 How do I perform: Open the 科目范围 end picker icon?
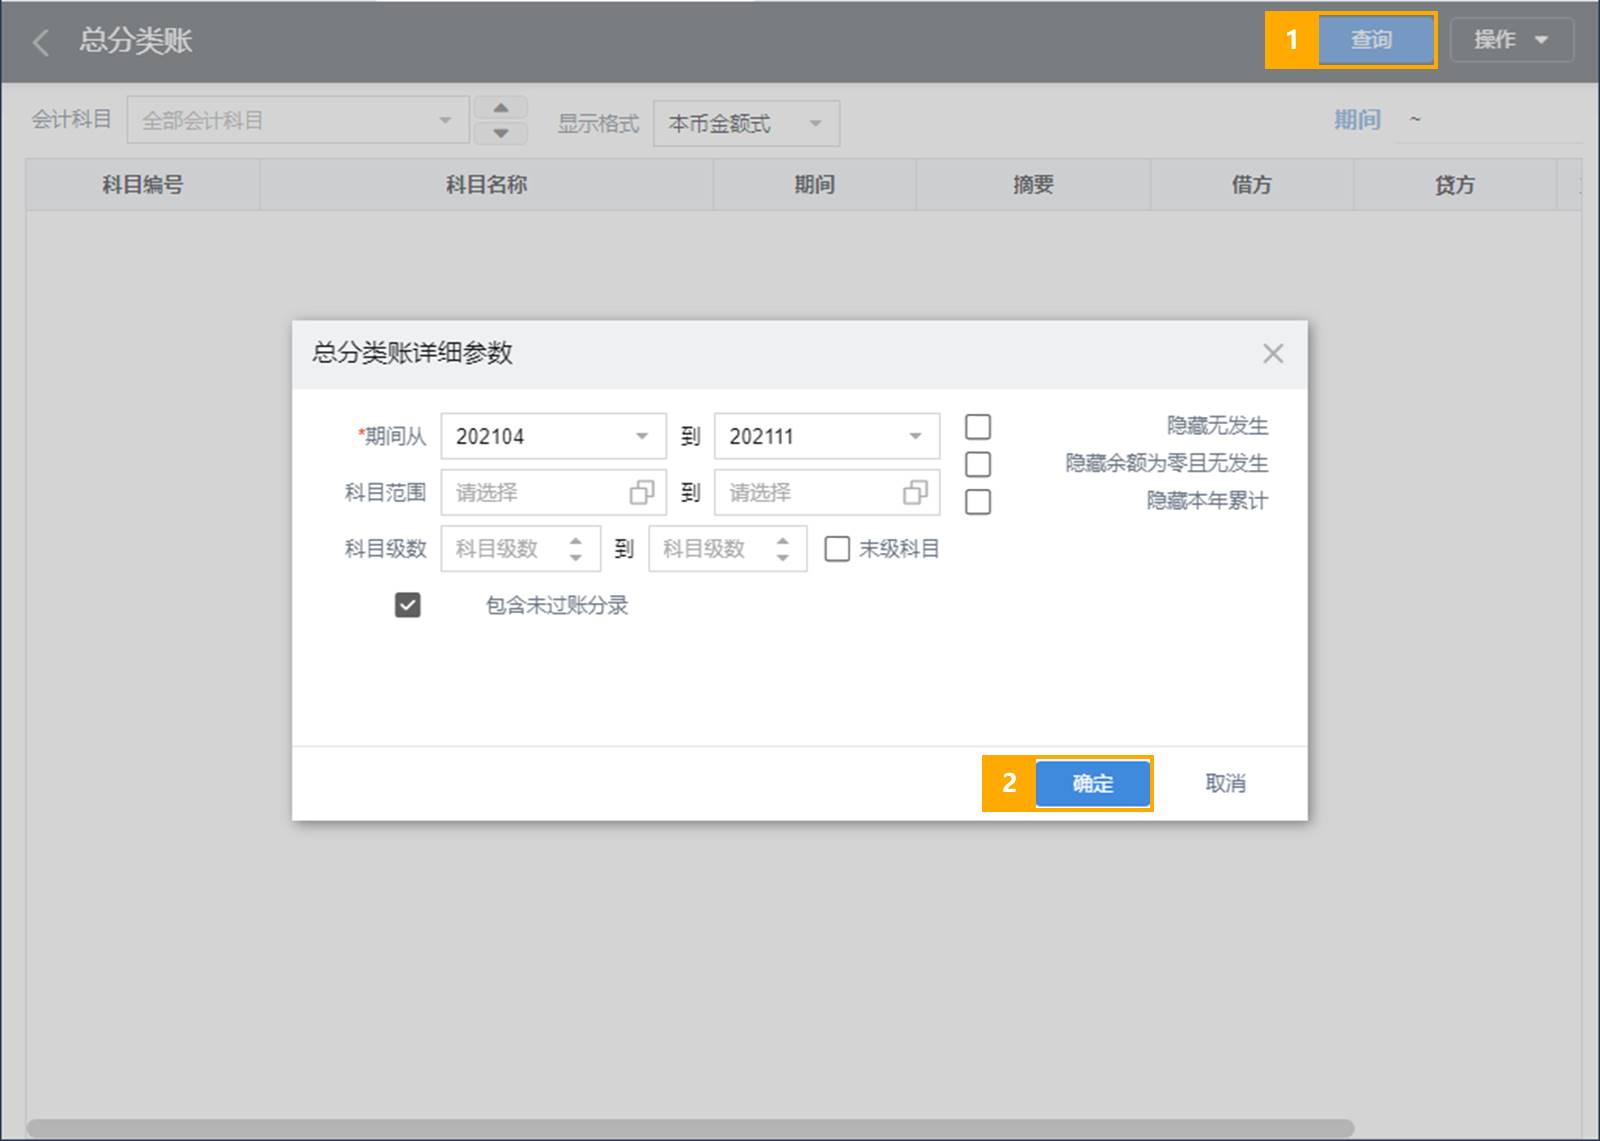pyautogui.click(x=915, y=492)
